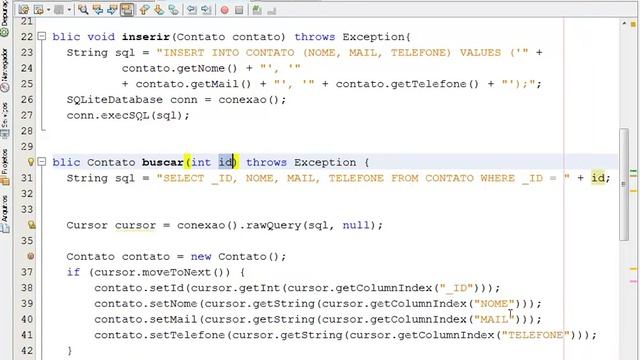Click the Find Selection magnifier icon
This screenshot has width=640, height=360.
coord(83,9)
